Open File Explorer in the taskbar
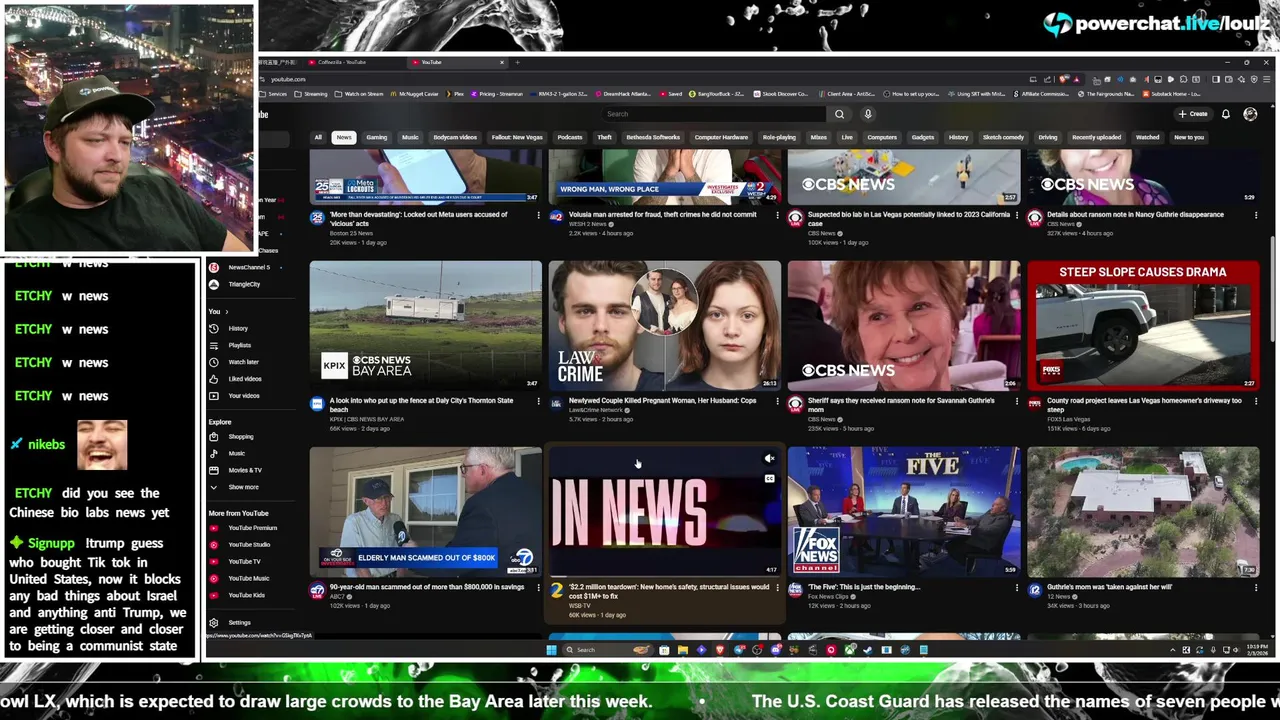Image resolution: width=1280 pixels, height=720 pixels. click(682, 650)
